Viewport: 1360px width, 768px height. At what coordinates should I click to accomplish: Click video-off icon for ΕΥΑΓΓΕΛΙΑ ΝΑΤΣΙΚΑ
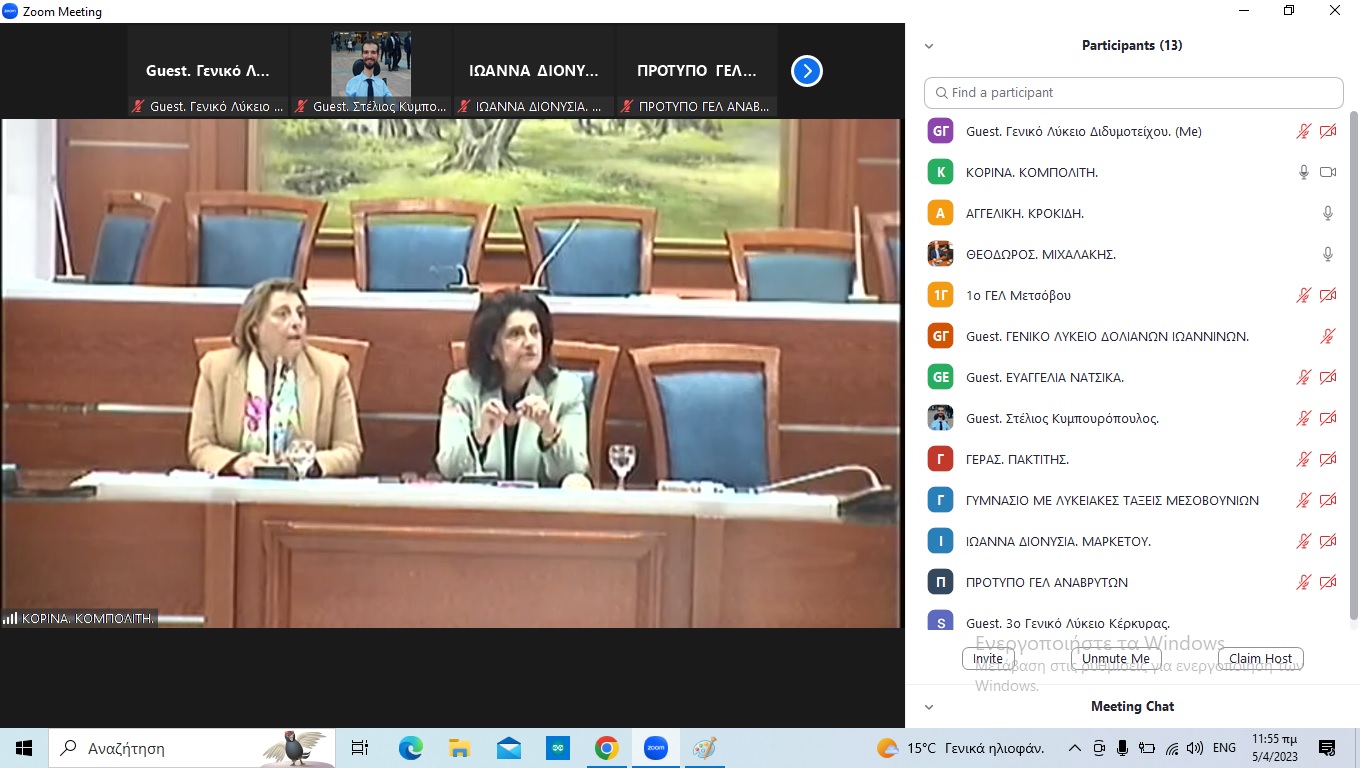pyautogui.click(x=1327, y=377)
